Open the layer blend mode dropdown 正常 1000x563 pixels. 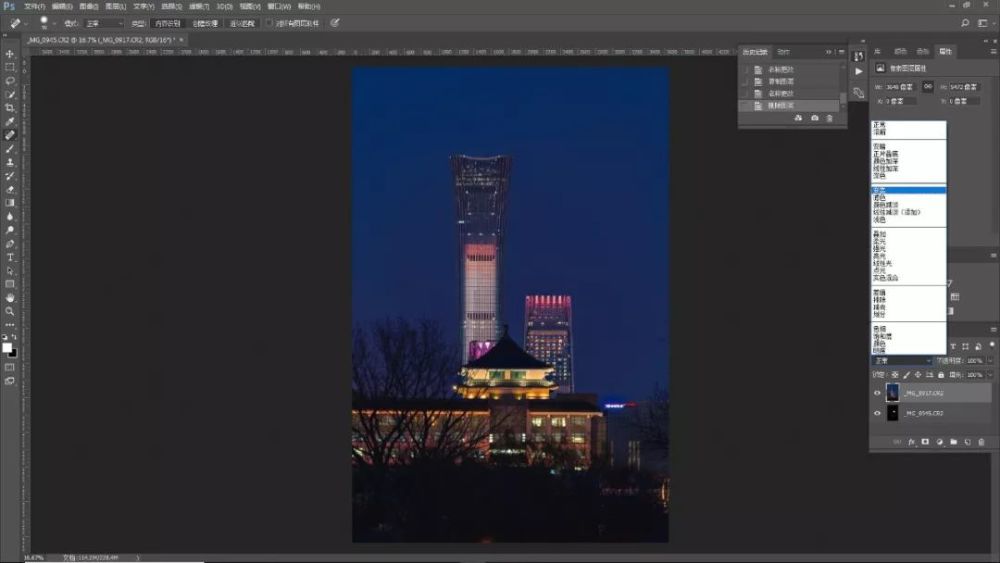[902, 360]
